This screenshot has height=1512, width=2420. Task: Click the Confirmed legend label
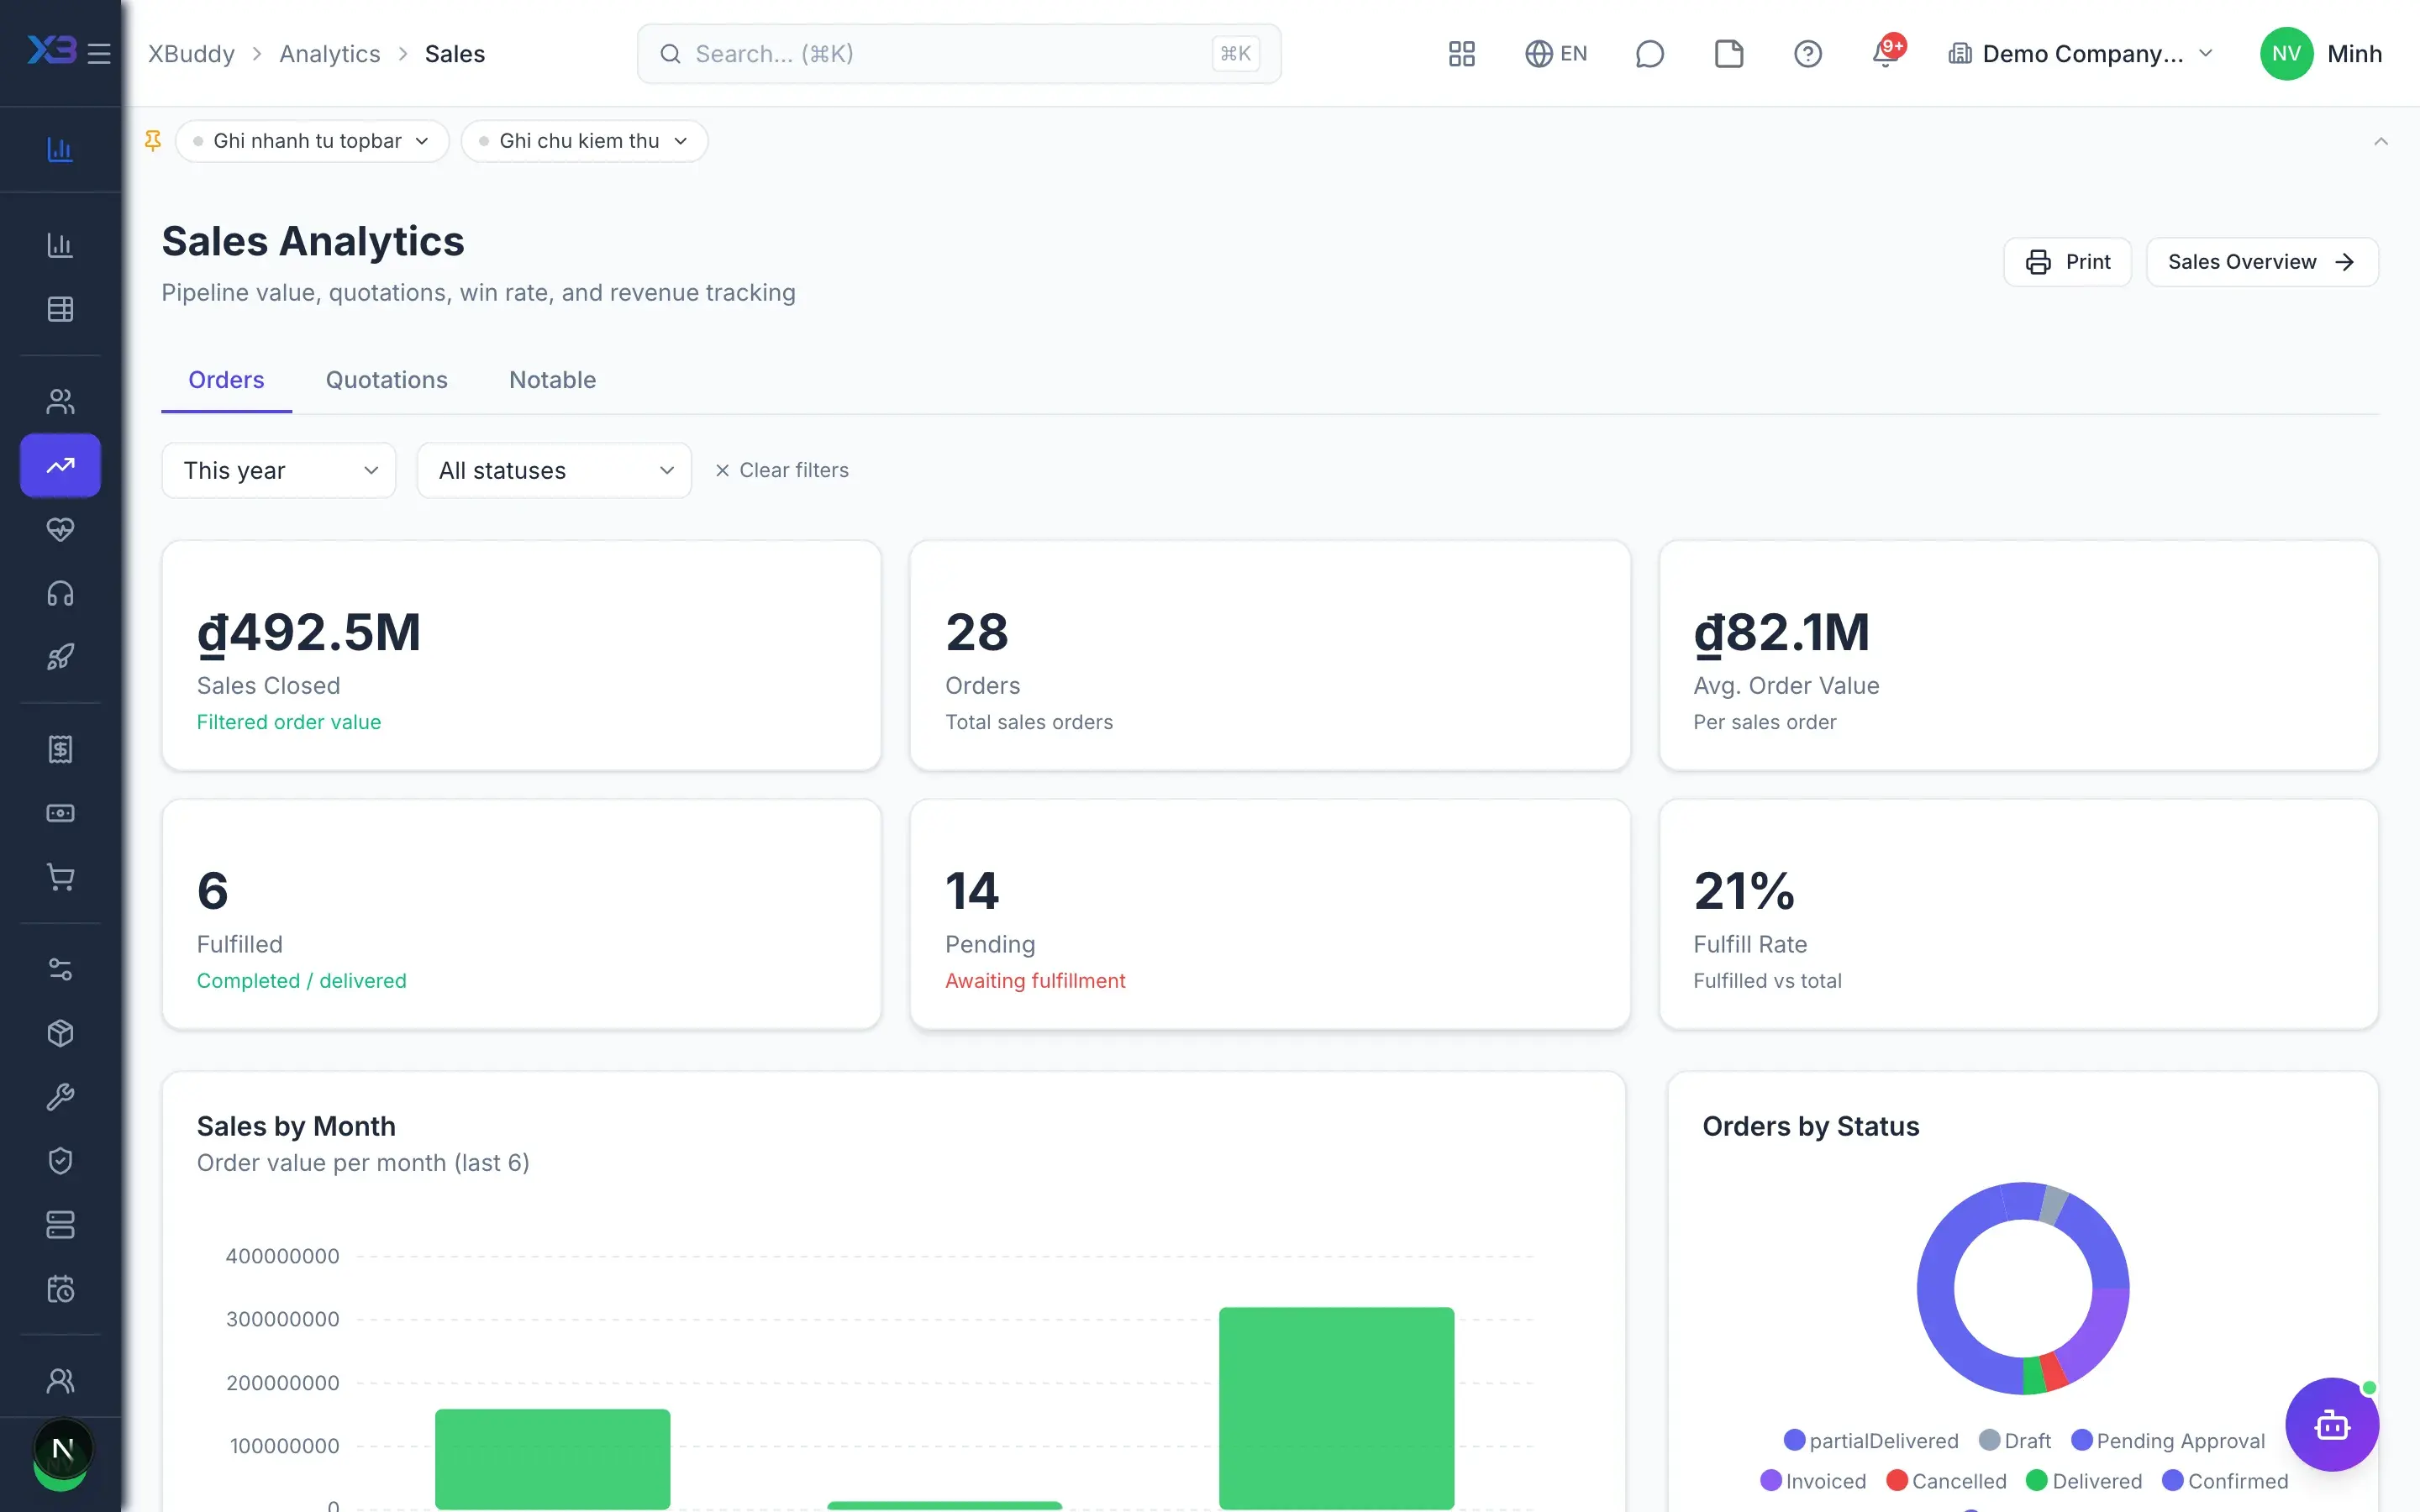point(2237,1481)
